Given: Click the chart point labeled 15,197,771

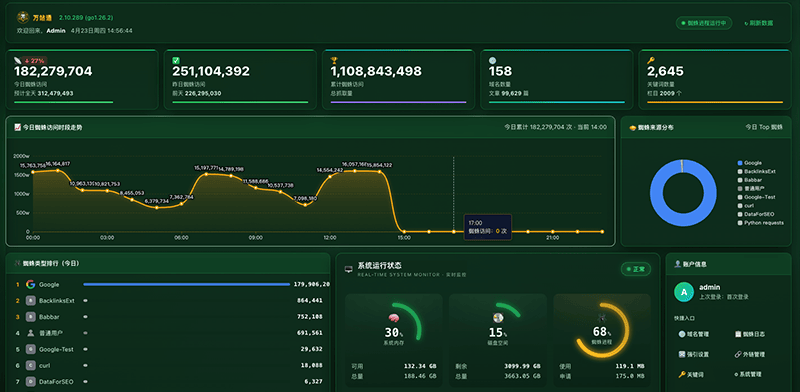Looking at the screenshot, I should click(206, 174).
